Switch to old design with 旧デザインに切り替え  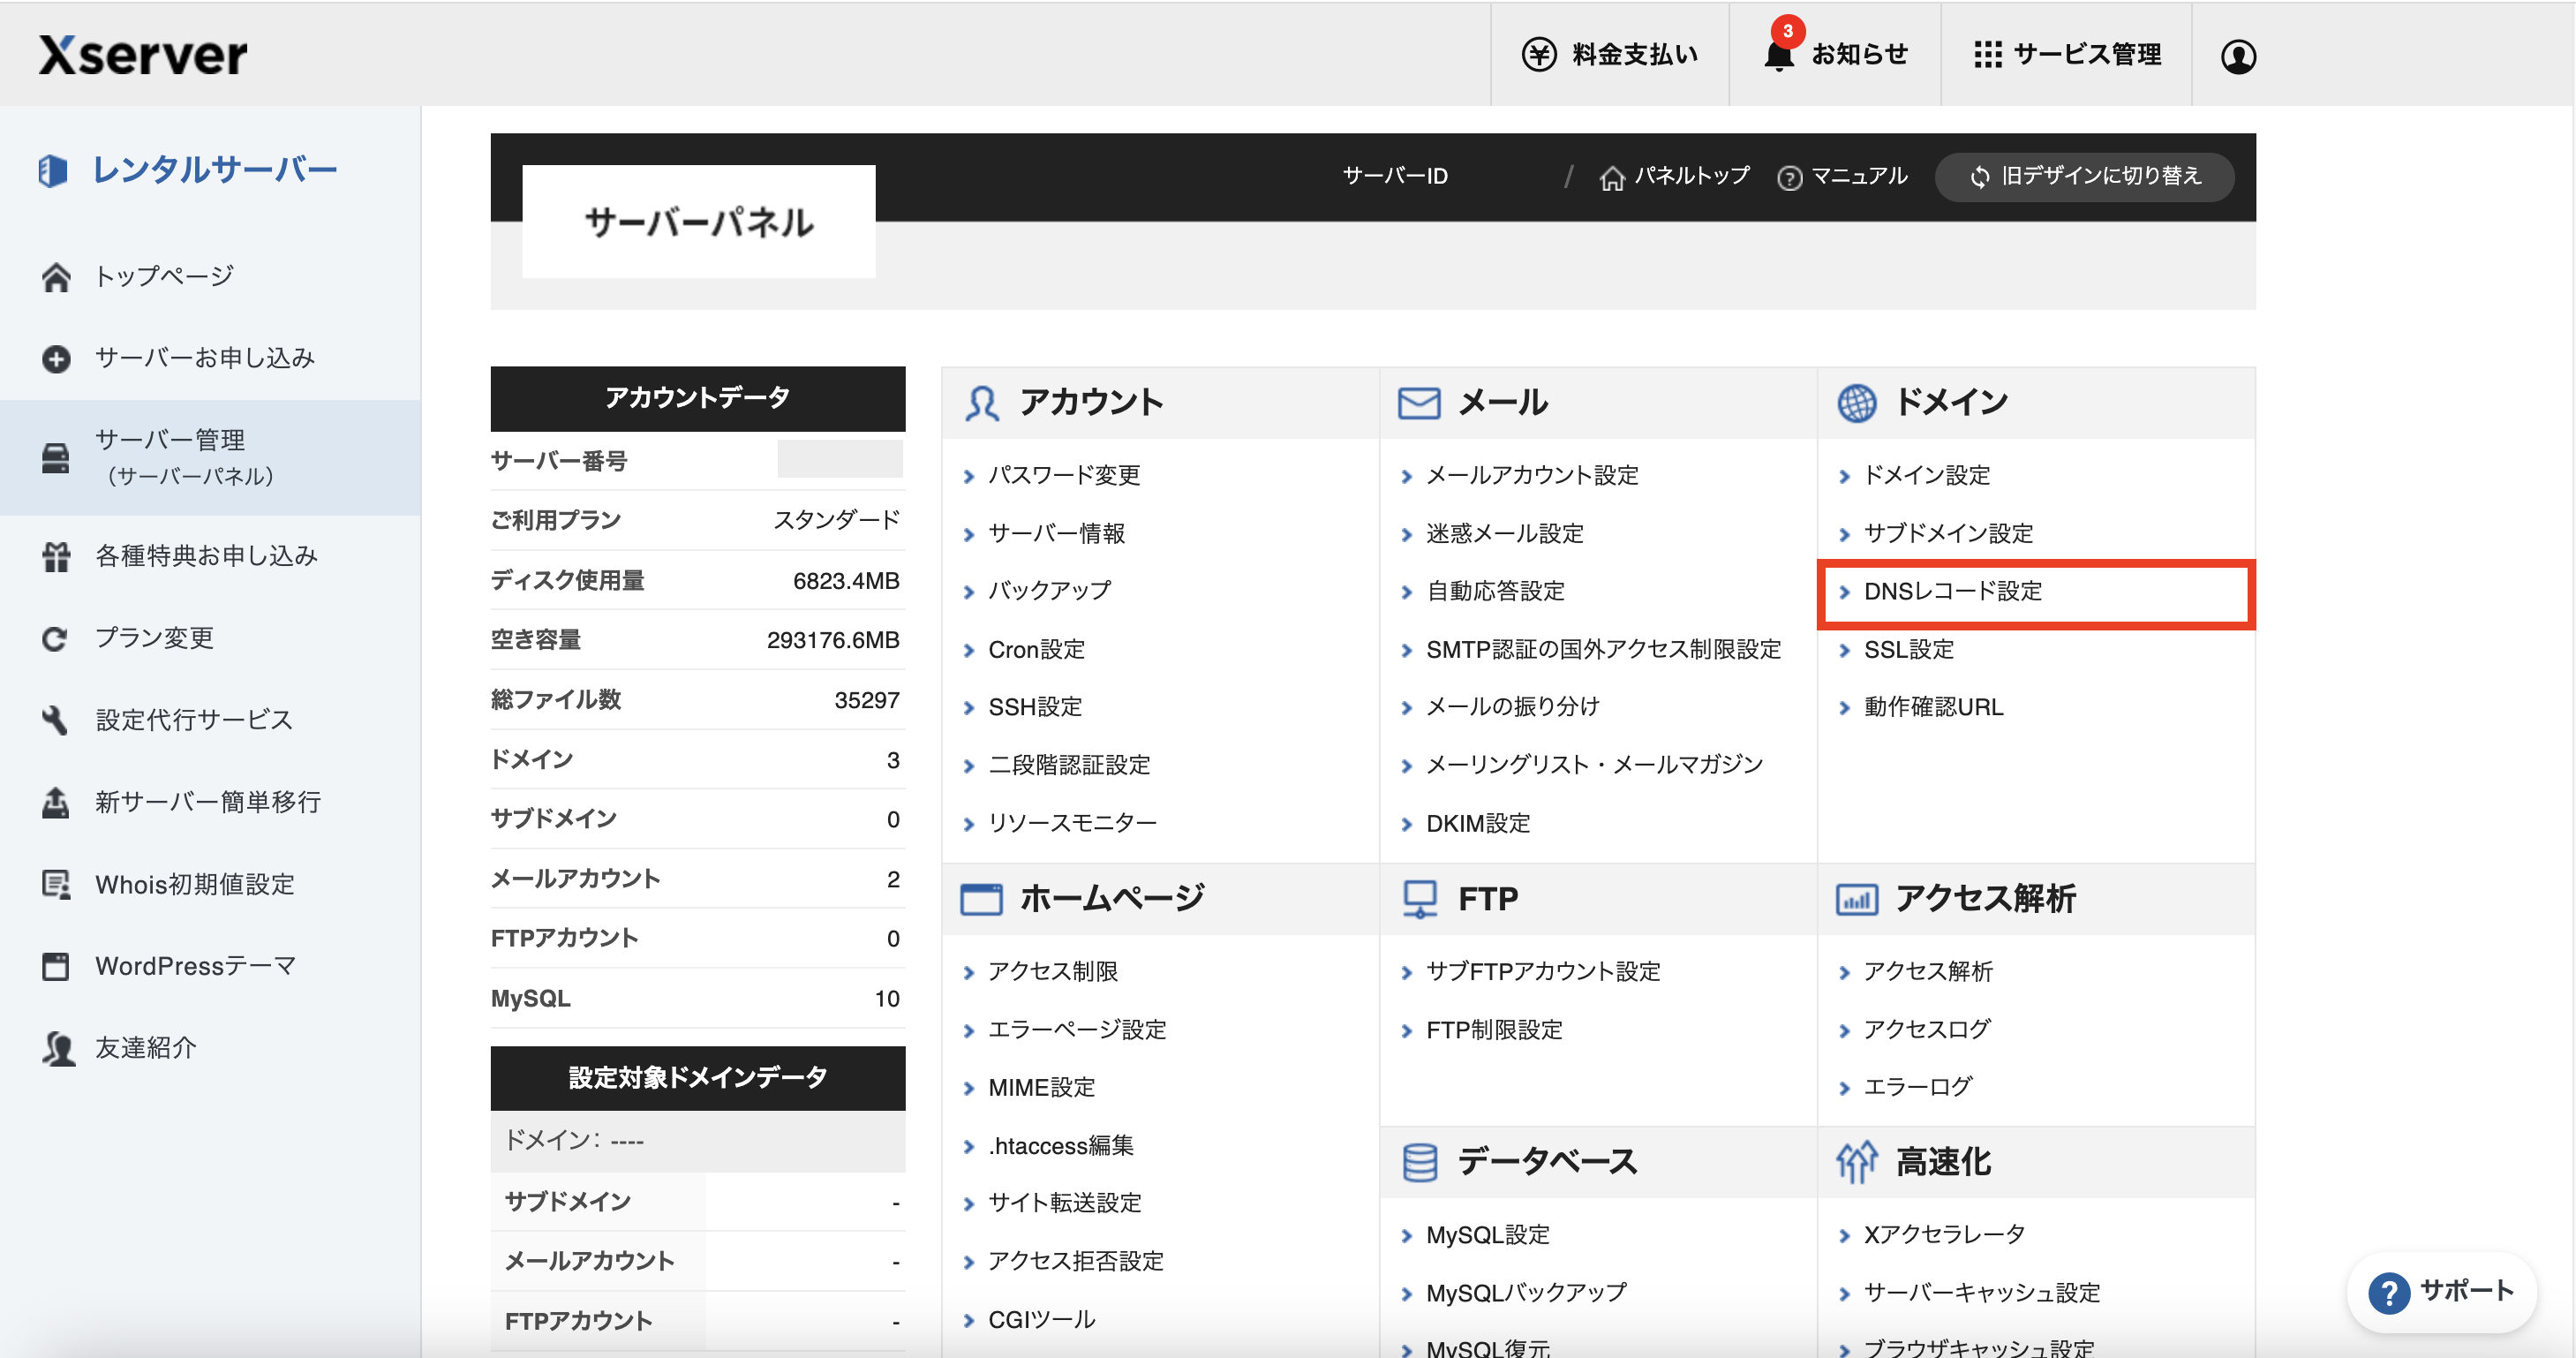click(x=2085, y=177)
